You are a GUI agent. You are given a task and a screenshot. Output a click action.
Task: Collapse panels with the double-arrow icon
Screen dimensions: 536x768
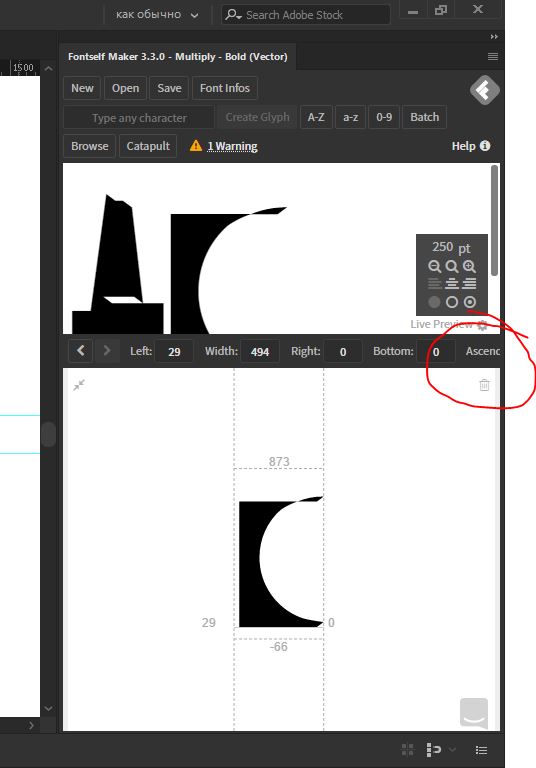click(494, 37)
